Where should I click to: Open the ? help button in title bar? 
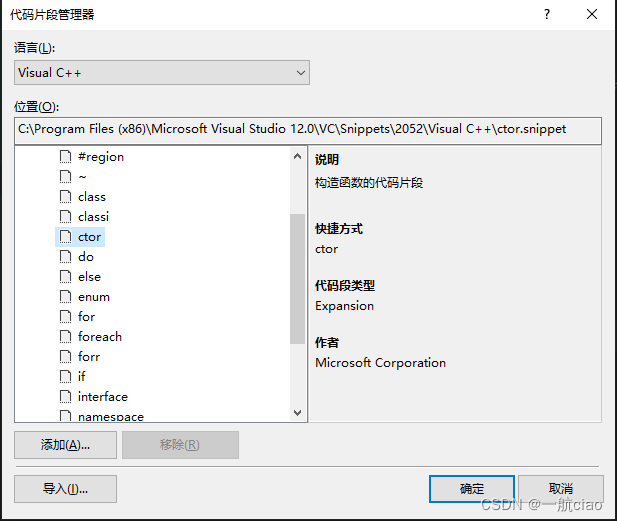[x=547, y=15]
